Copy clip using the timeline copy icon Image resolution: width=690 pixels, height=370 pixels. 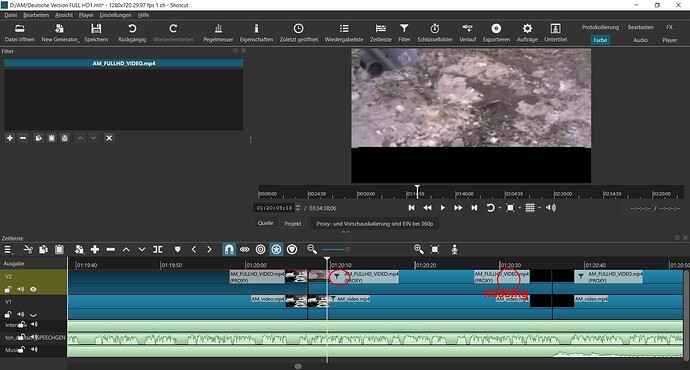(x=43, y=249)
